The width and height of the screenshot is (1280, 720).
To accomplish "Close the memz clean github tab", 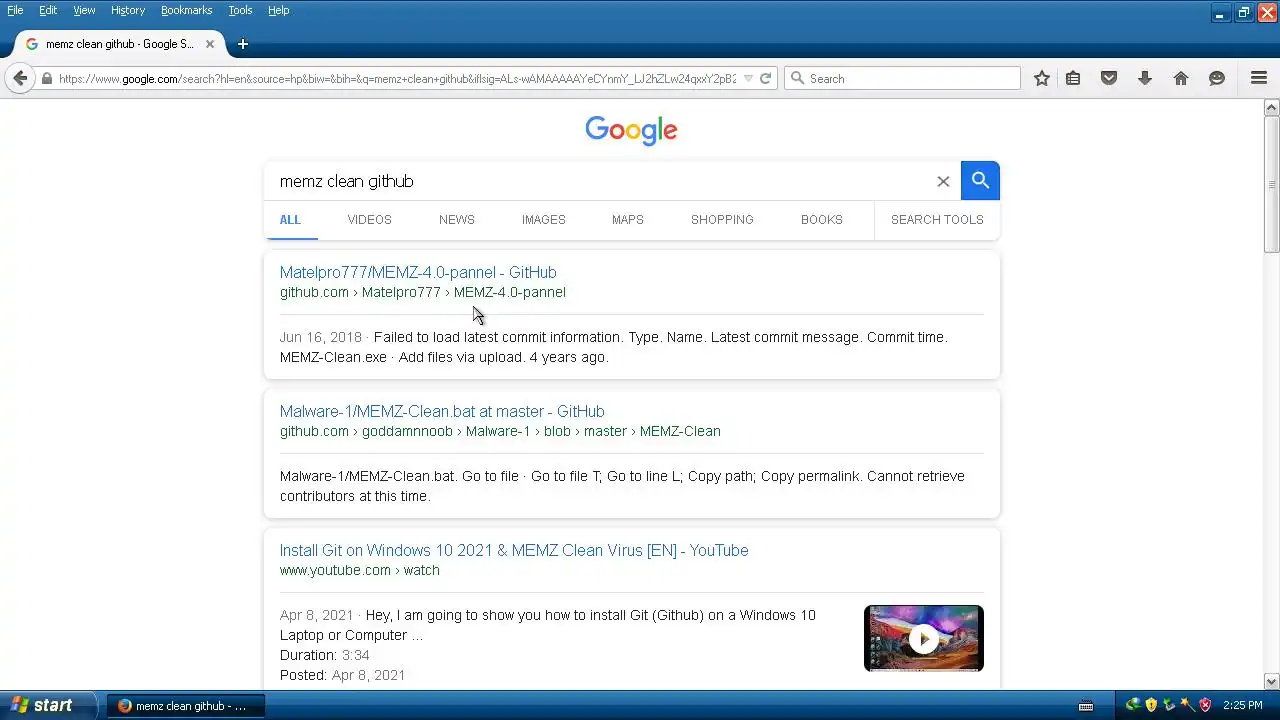I will [210, 44].
